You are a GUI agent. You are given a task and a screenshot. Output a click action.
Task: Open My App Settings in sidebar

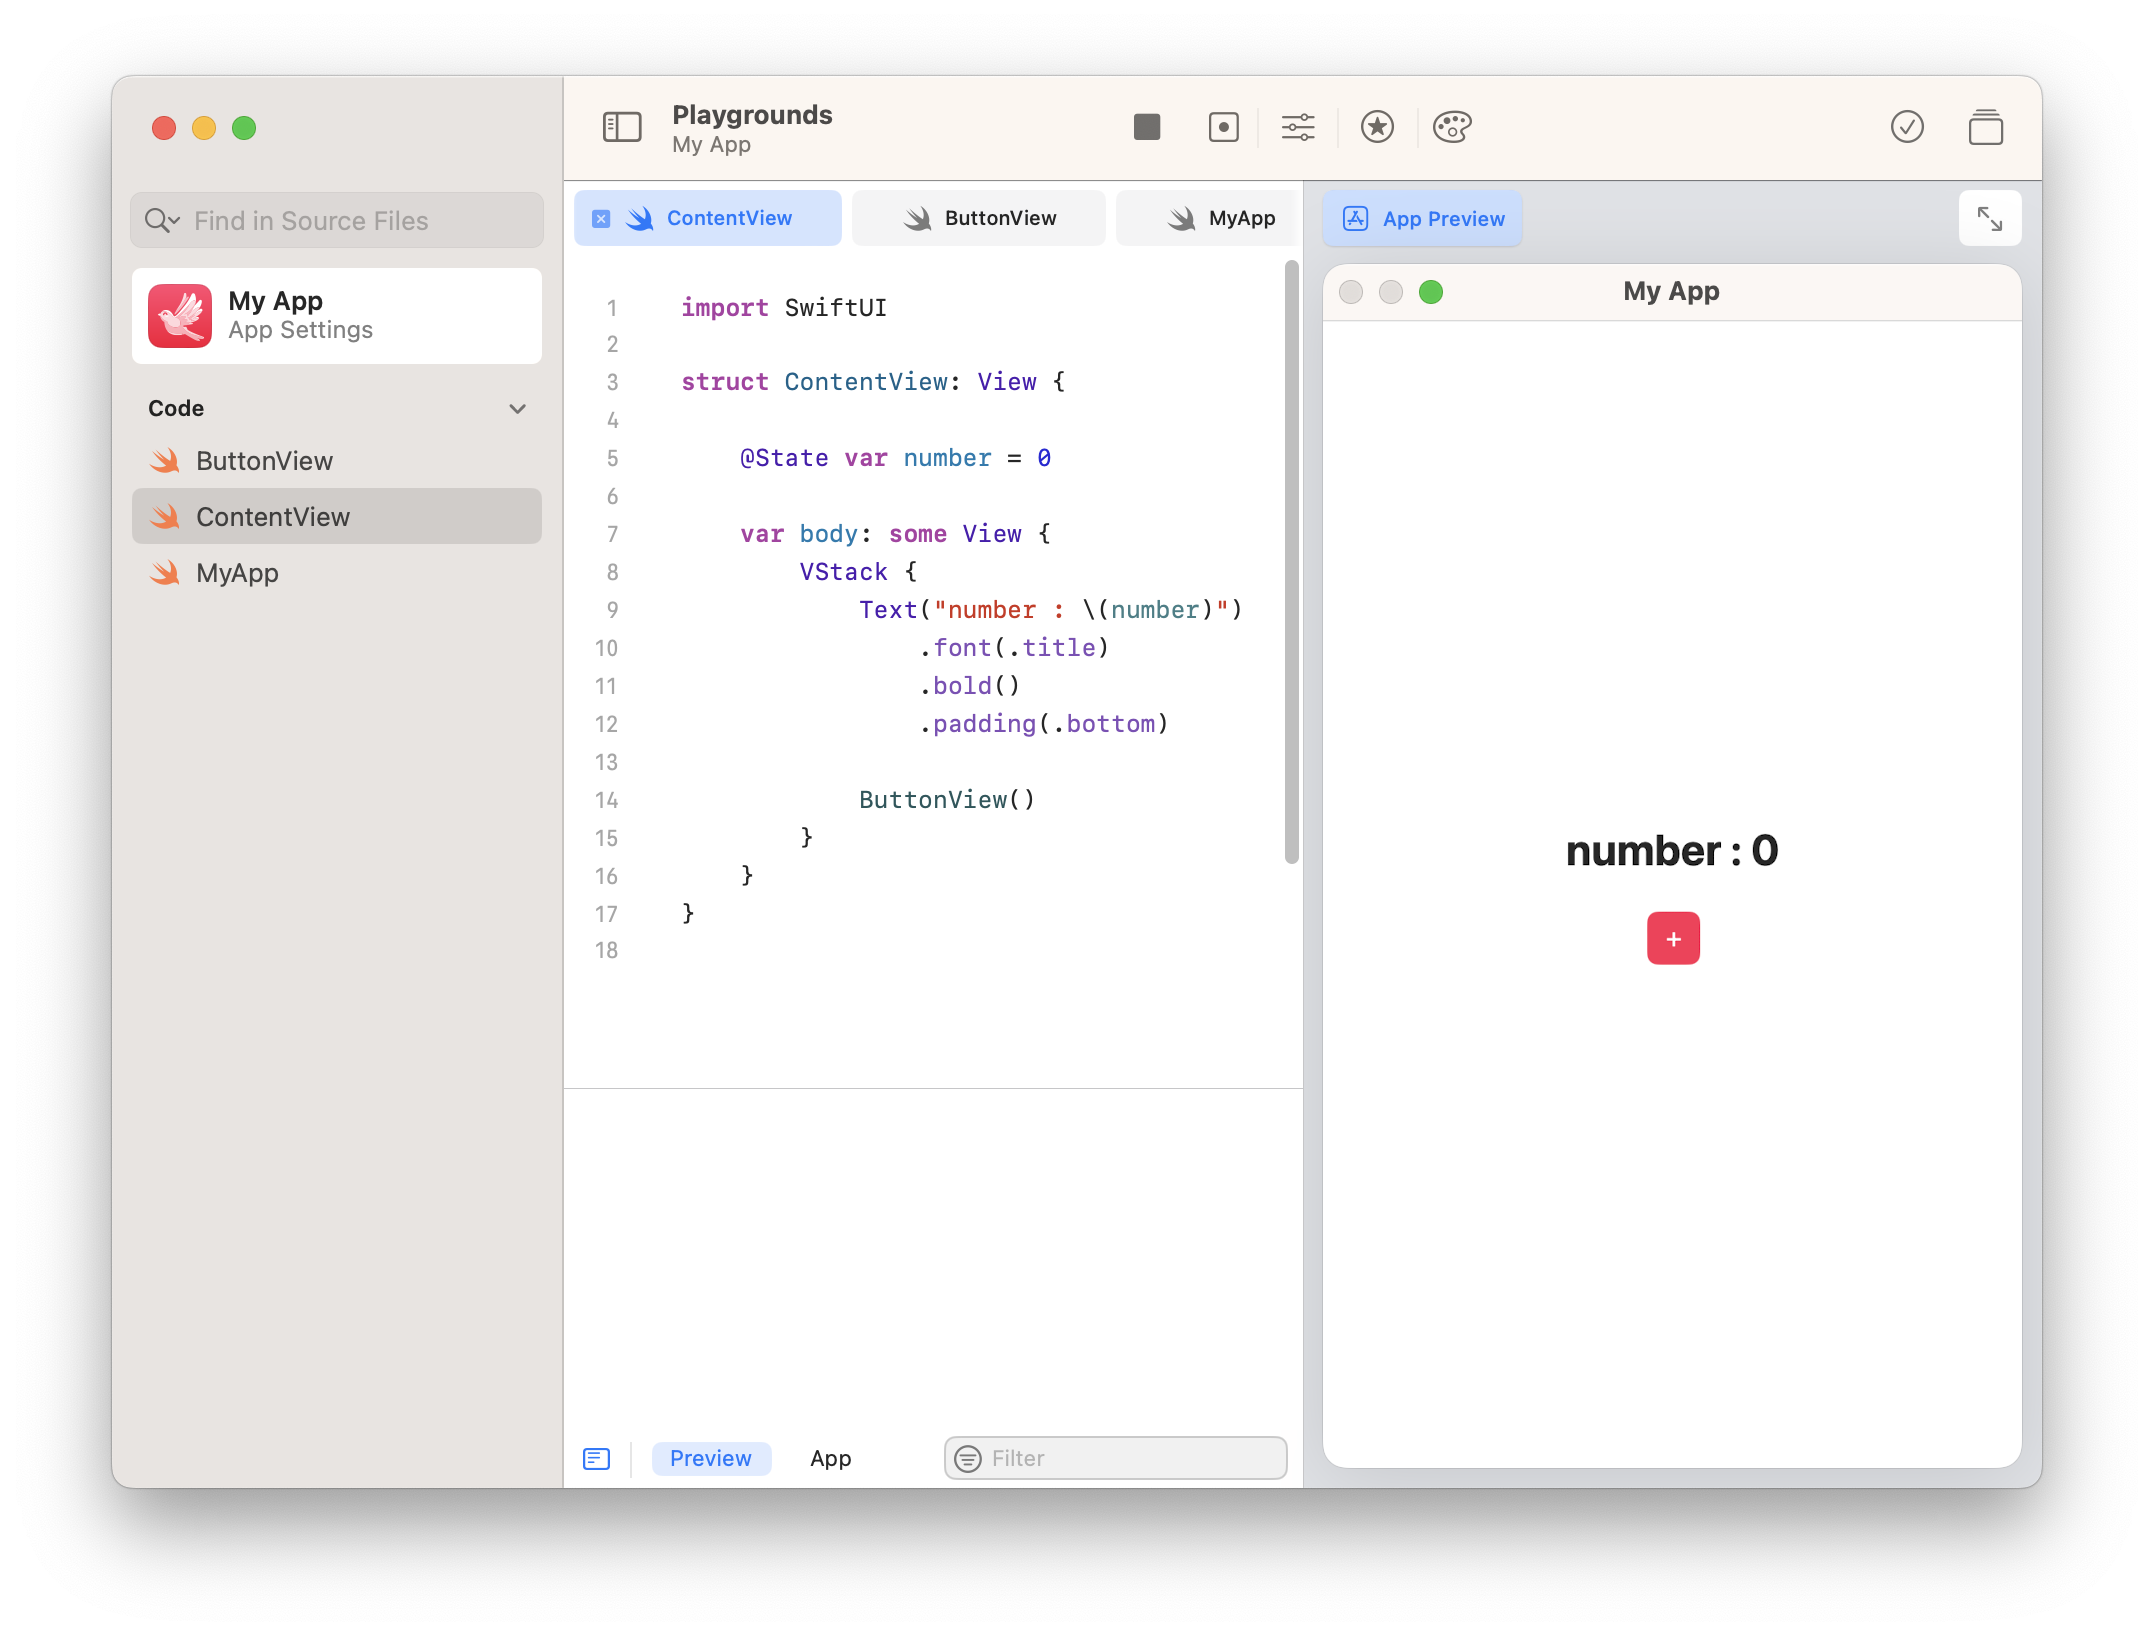(336, 316)
